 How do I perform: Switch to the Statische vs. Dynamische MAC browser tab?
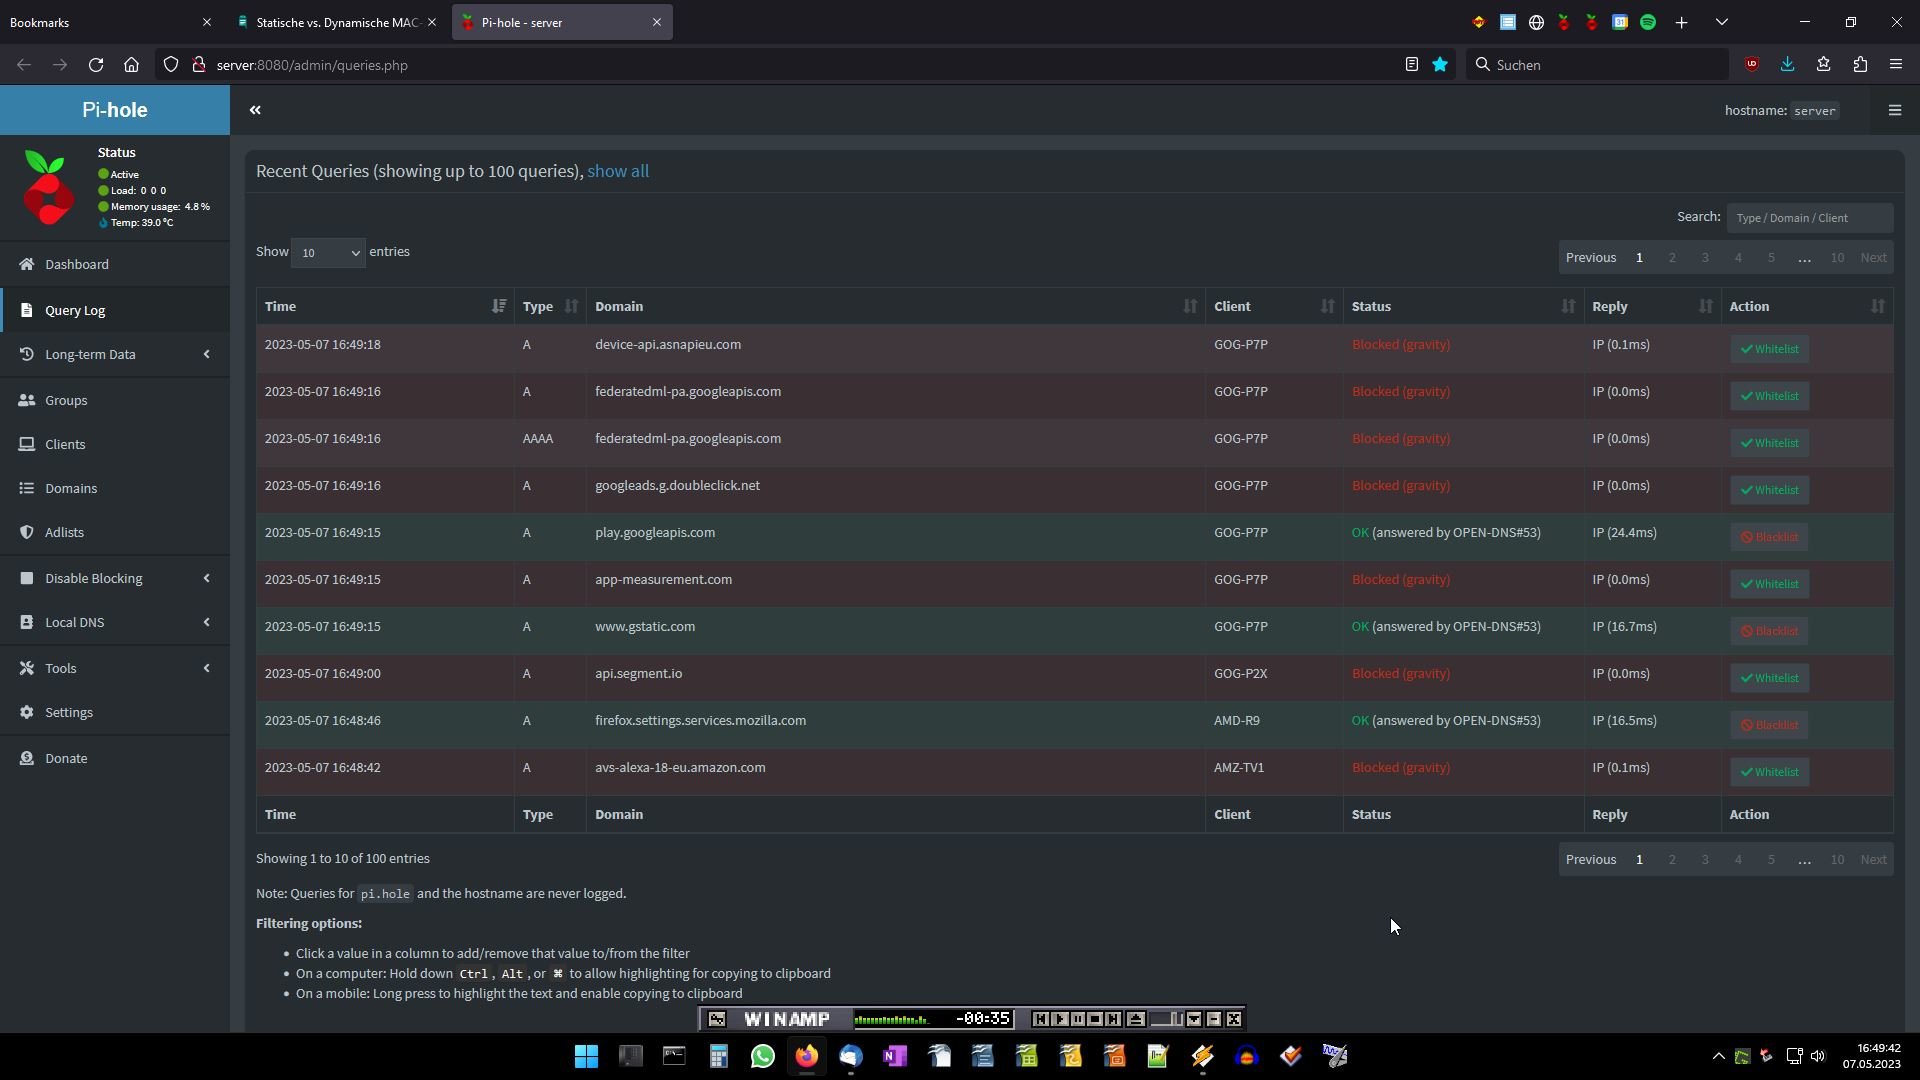336,22
